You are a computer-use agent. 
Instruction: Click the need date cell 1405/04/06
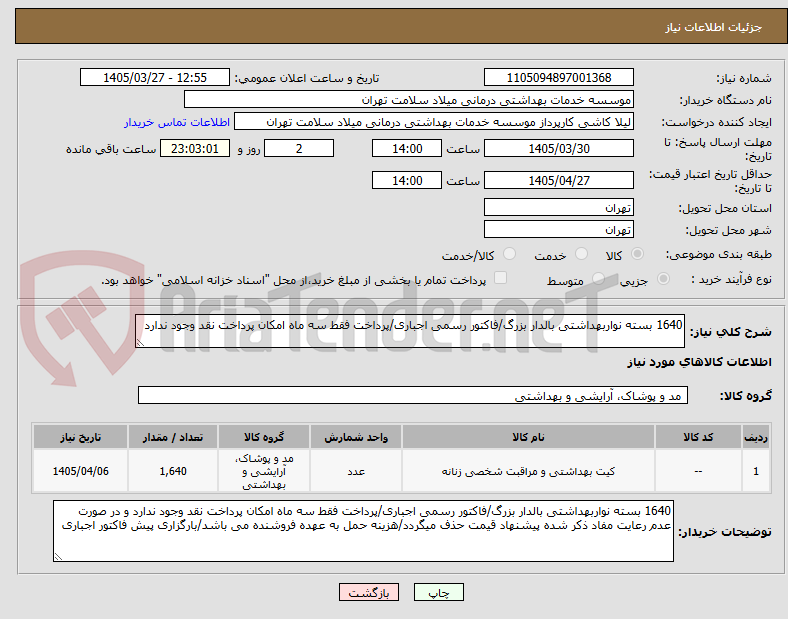pyautogui.click(x=80, y=471)
